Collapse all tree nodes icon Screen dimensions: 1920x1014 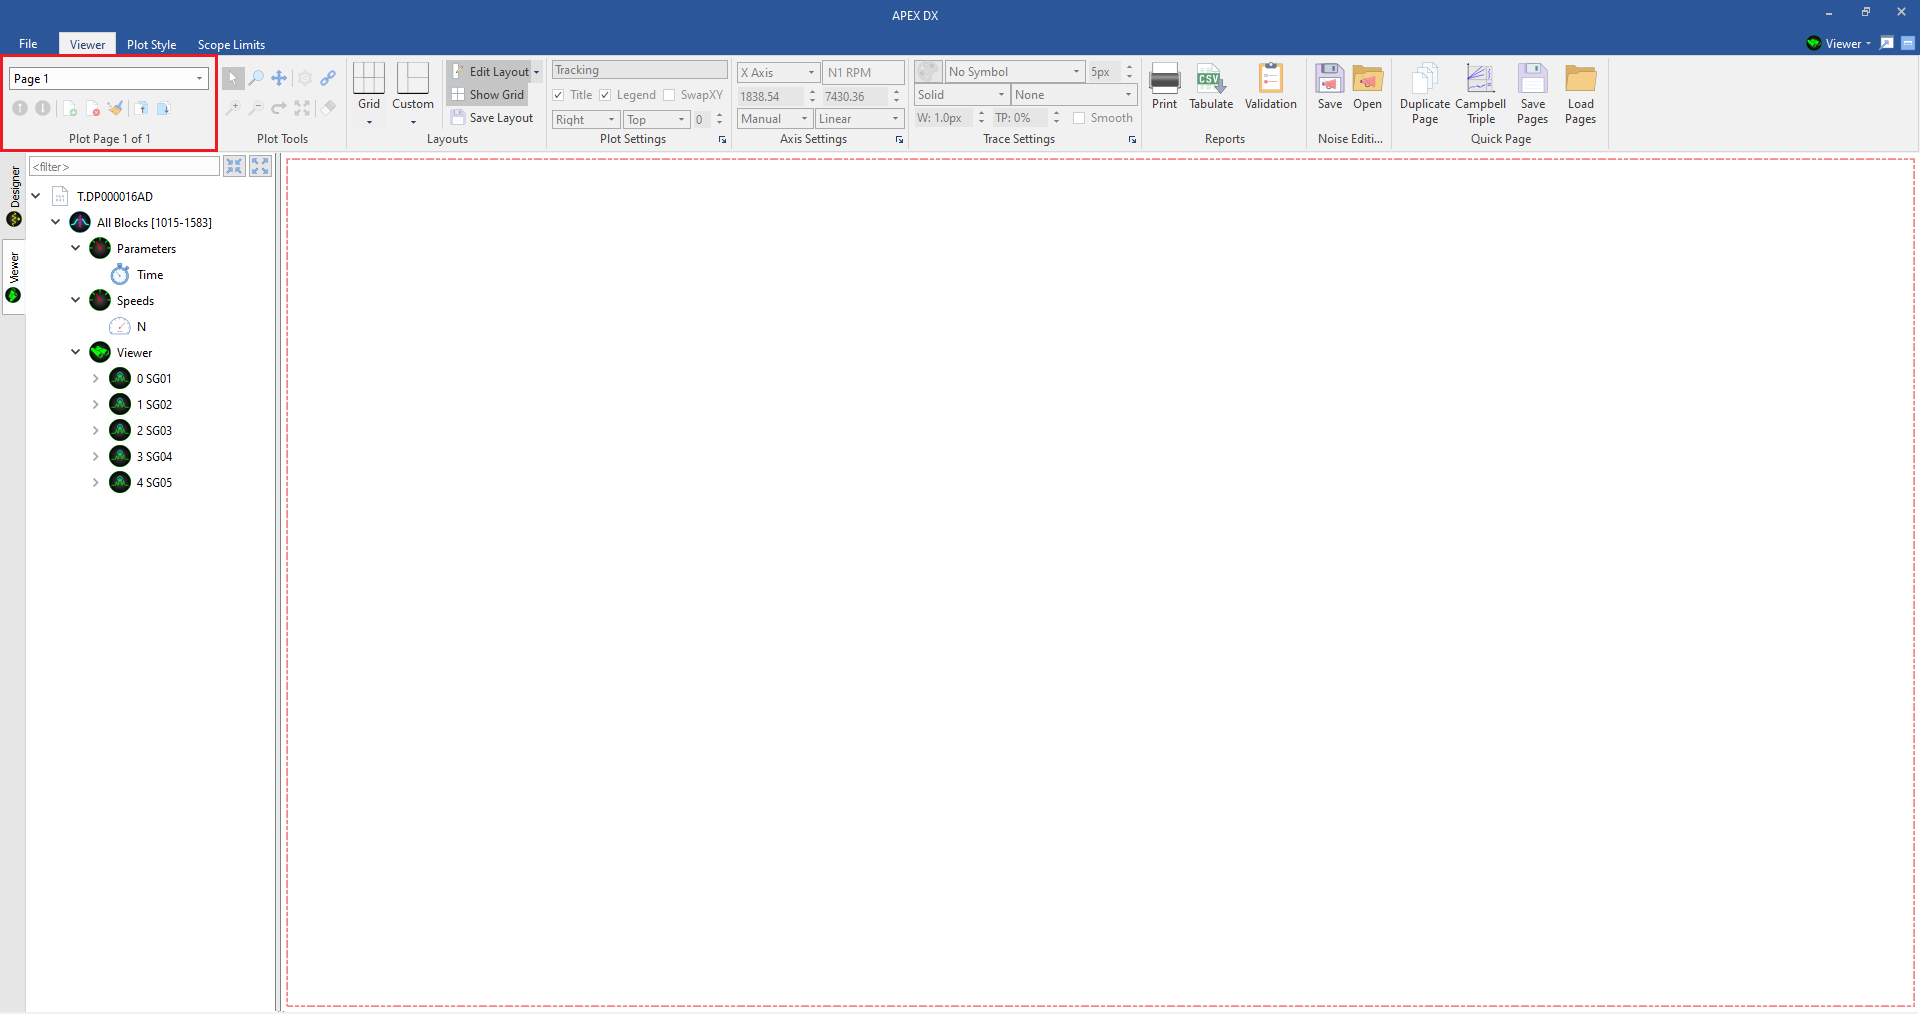click(234, 166)
